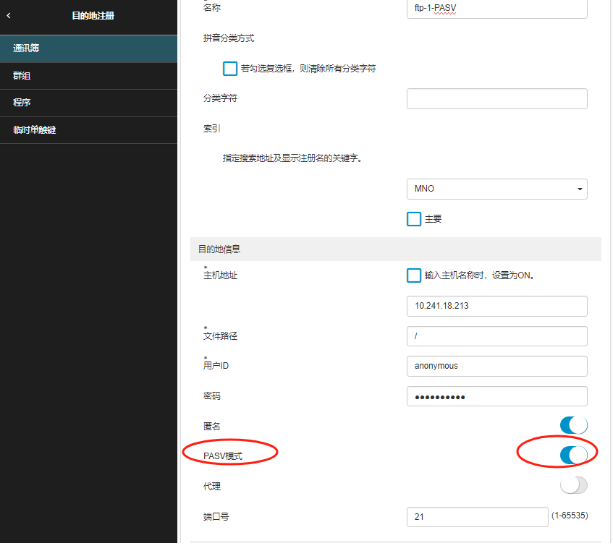The image size is (613, 544).
Task: Click the 端口号 field showing 21
Action: [x=476, y=516]
